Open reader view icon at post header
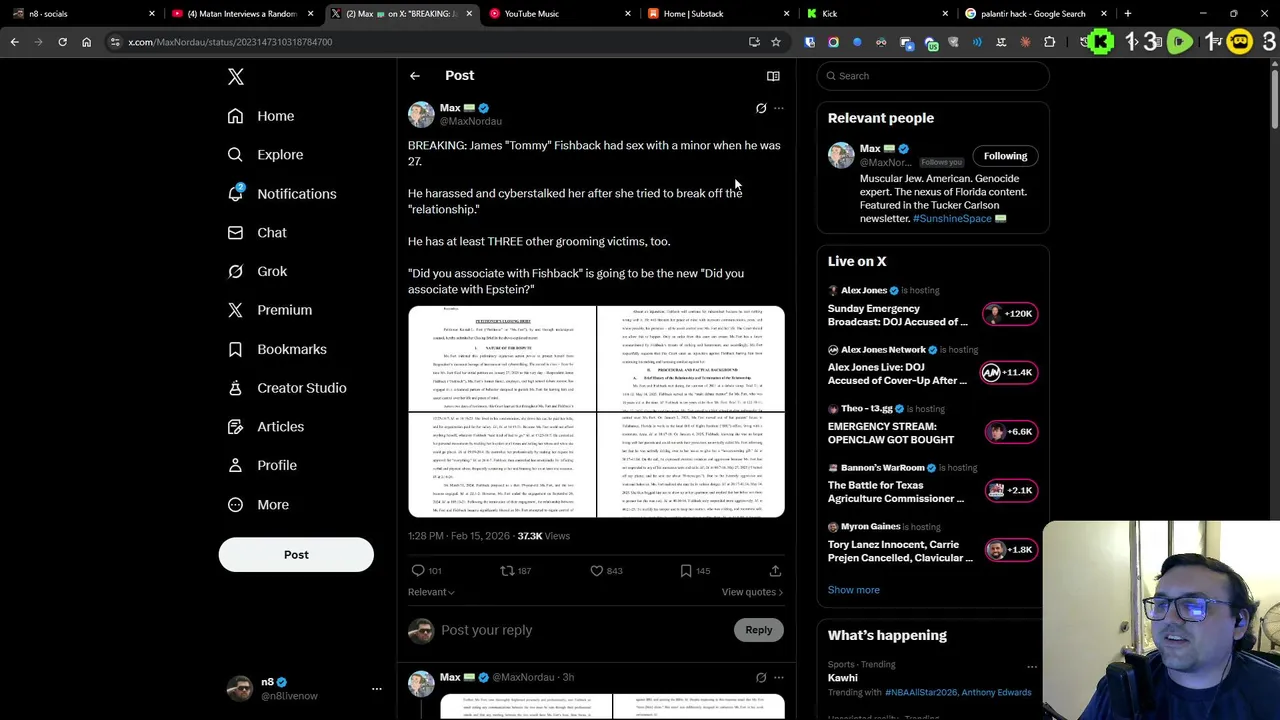The width and height of the screenshot is (1280, 720). click(773, 76)
